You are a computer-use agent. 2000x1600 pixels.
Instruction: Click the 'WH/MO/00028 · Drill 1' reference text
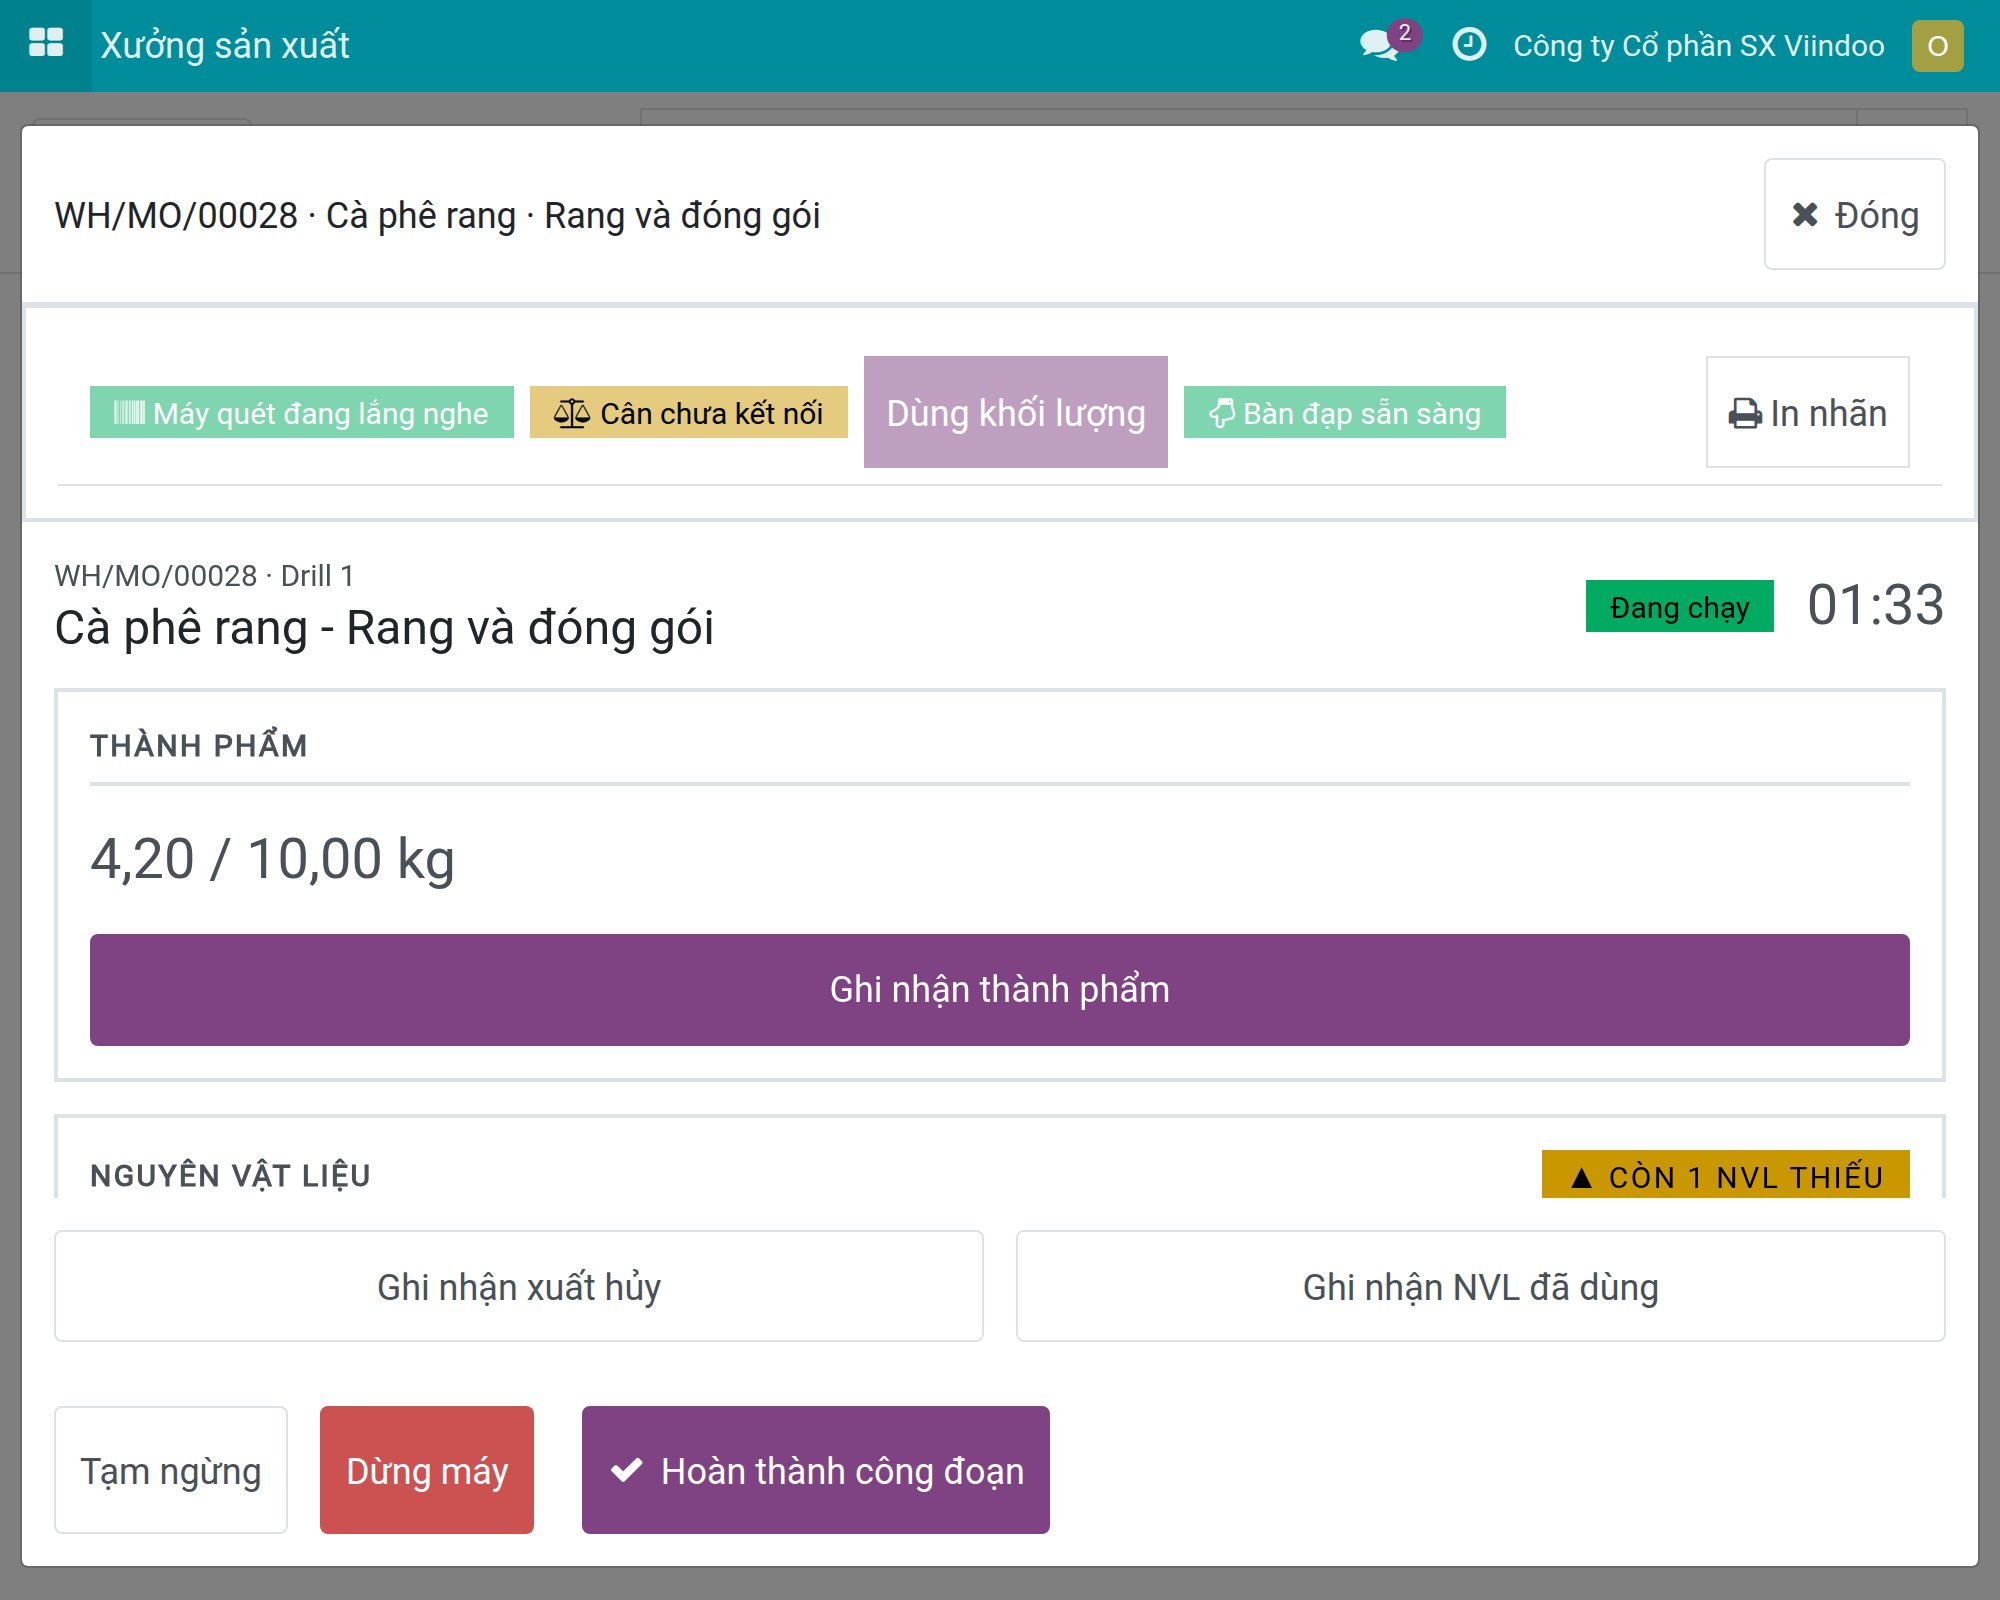204,576
